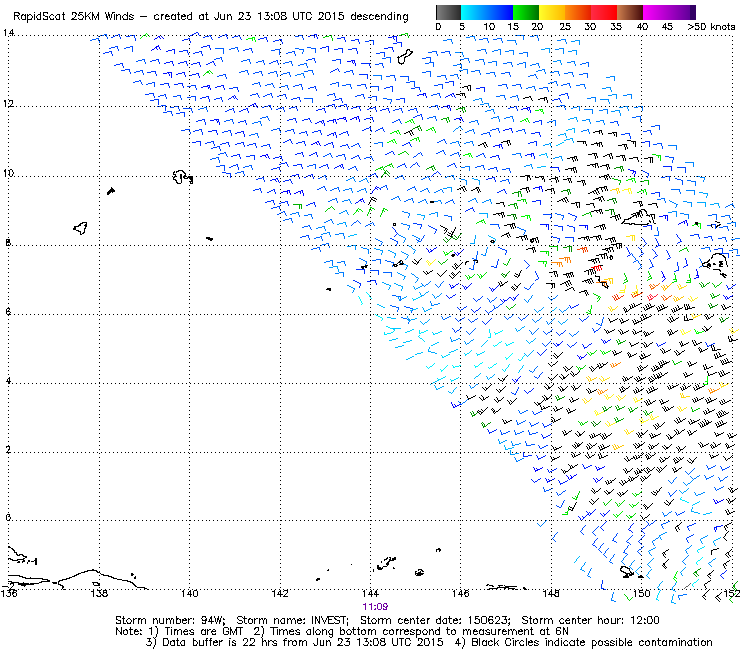This screenshot has height=650, width=740.
Task: Click the latitude label '10'
Action: [x=8, y=173]
